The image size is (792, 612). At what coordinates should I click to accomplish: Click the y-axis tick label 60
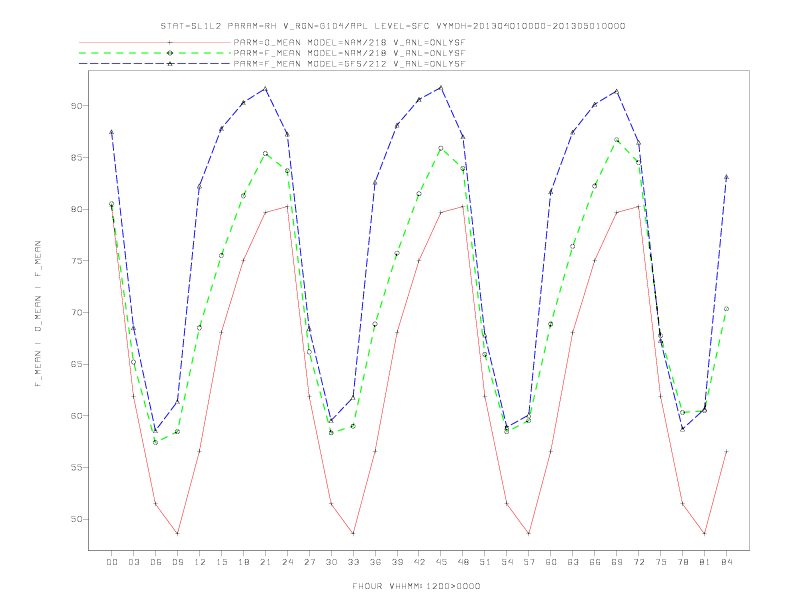point(76,416)
